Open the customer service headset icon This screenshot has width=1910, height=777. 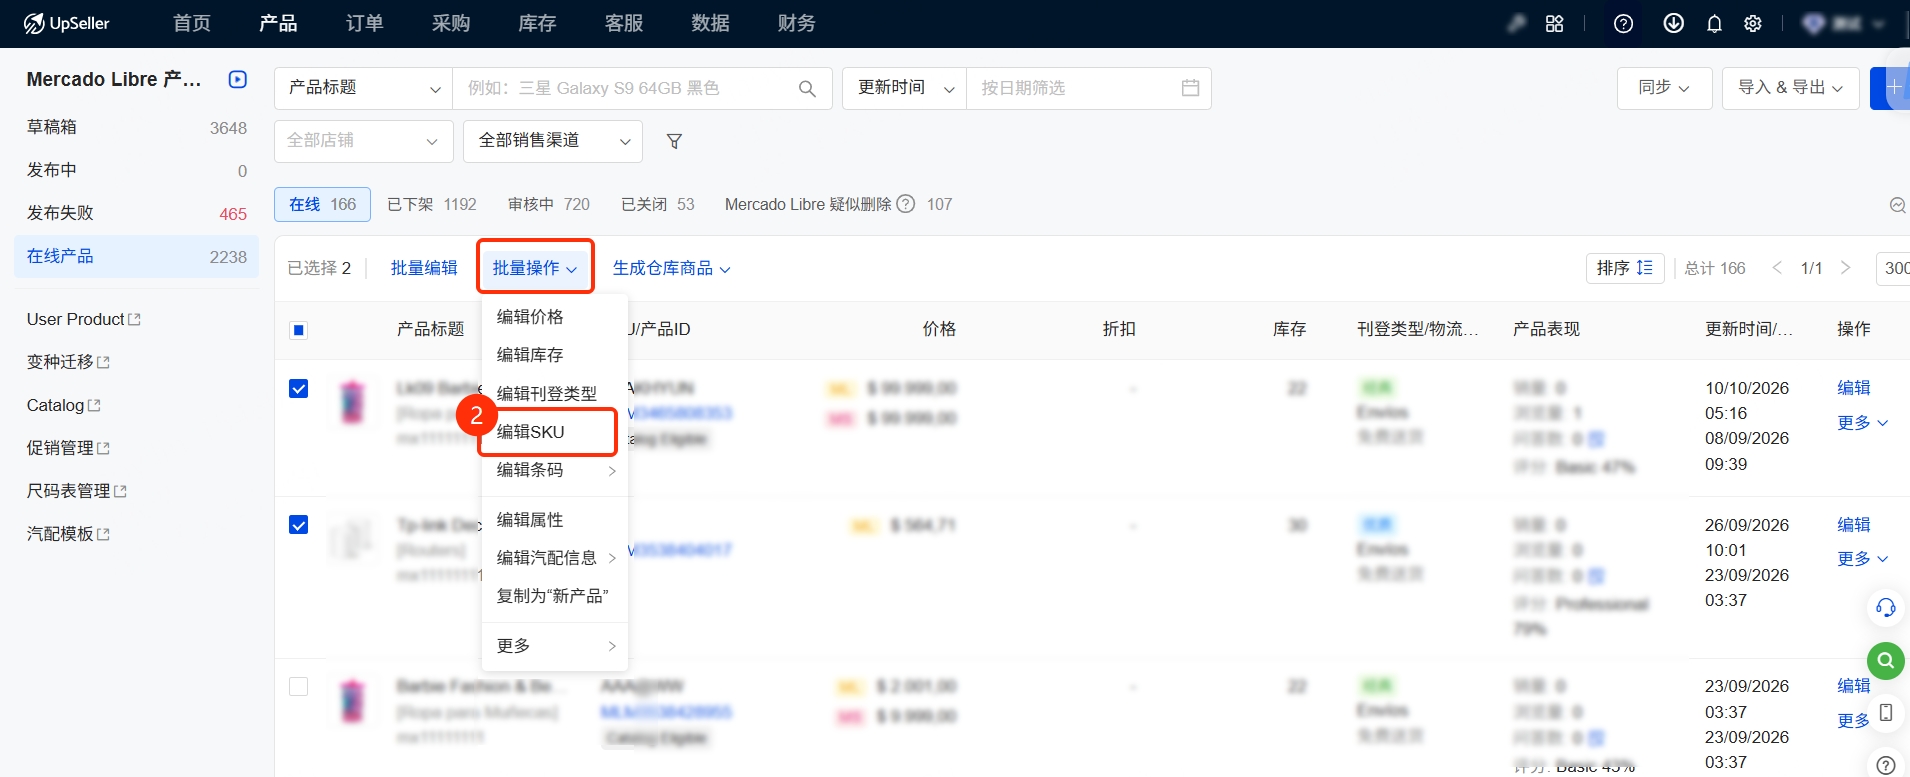[1885, 607]
